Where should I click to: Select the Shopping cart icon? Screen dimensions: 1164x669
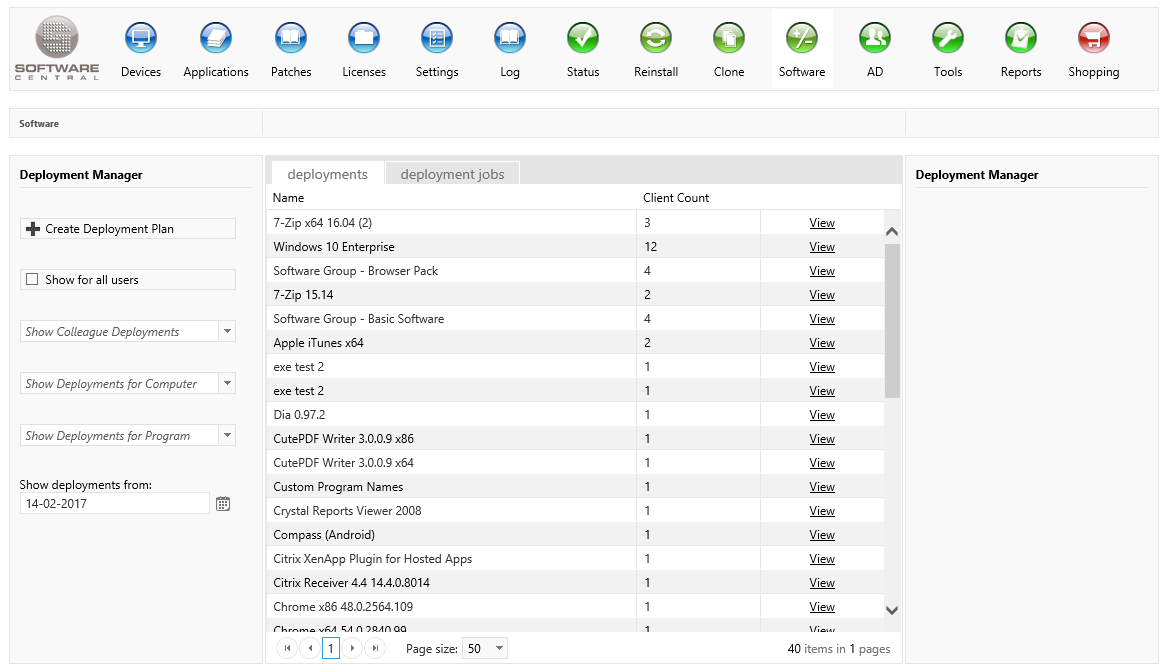coord(1093,40)
